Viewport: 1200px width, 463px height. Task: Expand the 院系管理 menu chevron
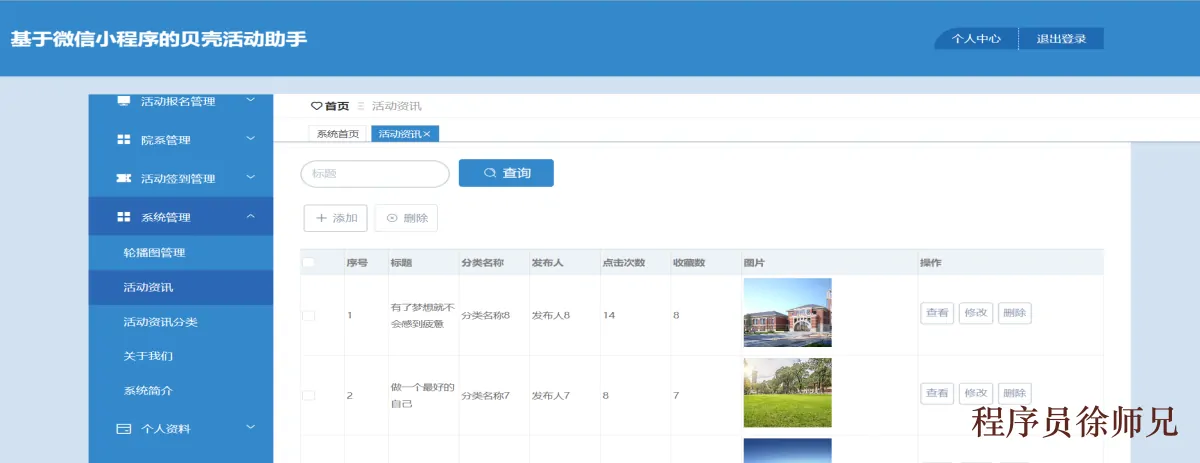click(250, 140)
